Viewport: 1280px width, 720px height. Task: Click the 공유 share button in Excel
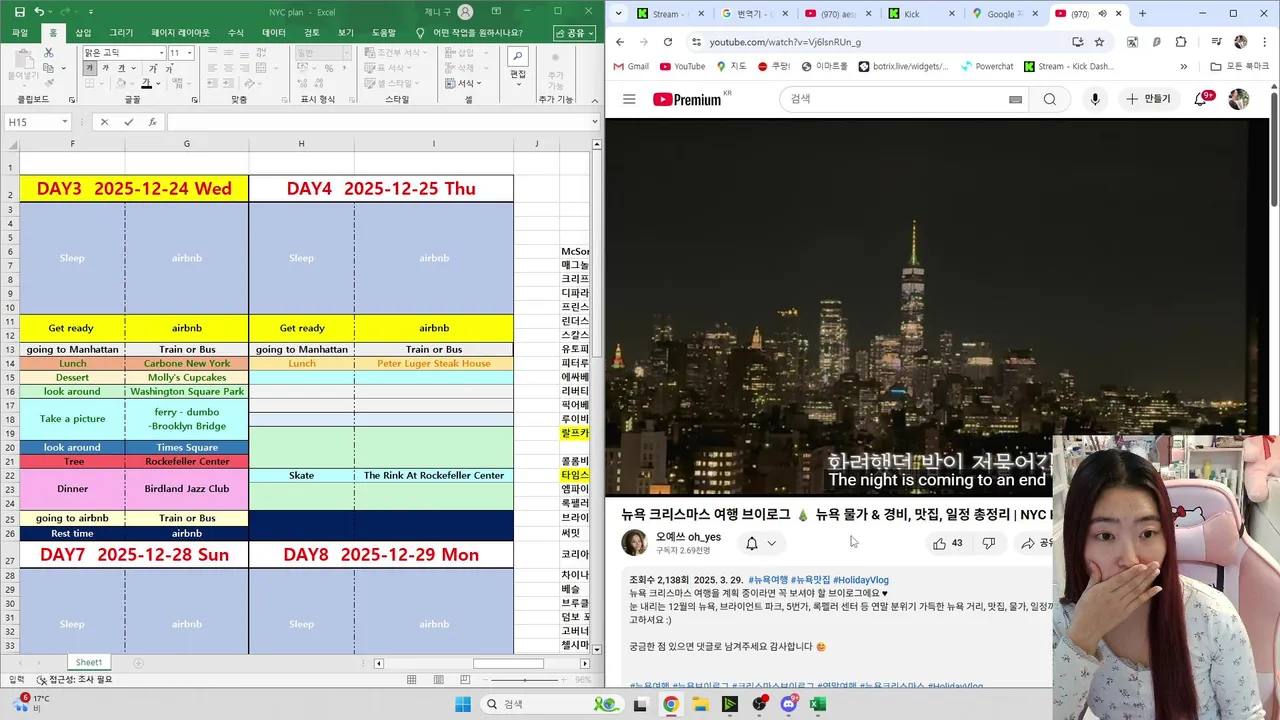coord(574,33)
